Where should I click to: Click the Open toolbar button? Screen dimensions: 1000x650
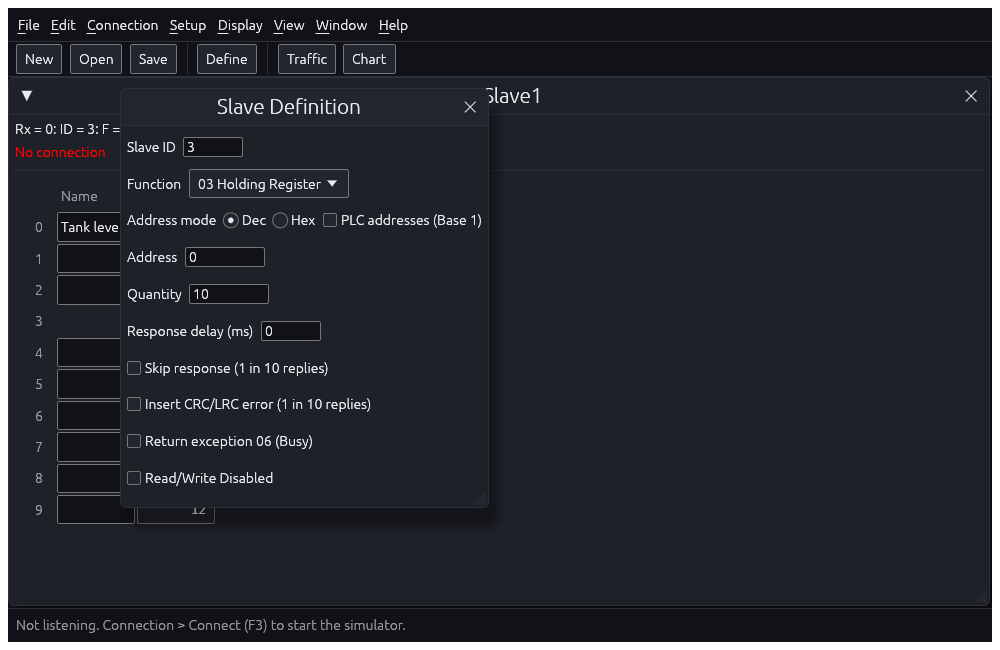point(96,59)
